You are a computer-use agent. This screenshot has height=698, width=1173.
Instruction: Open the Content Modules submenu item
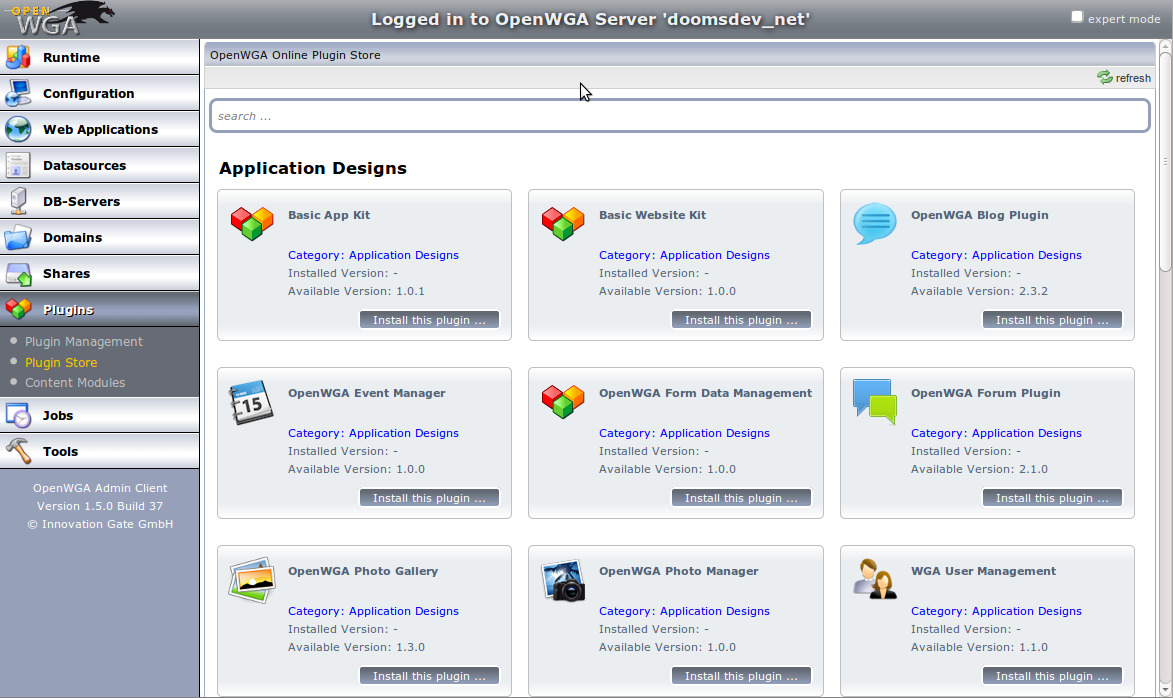tap(75, 382)
